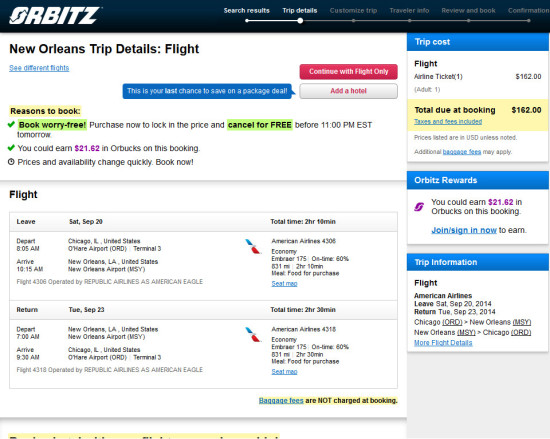550x439 pixels.
Task: Click the Orbitz logo
Action: coord(55,16)
